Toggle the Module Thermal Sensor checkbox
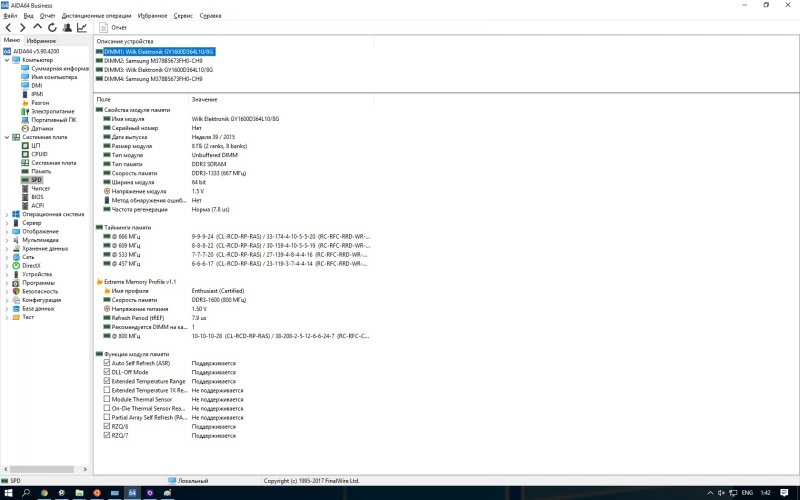 click(108, 399)
